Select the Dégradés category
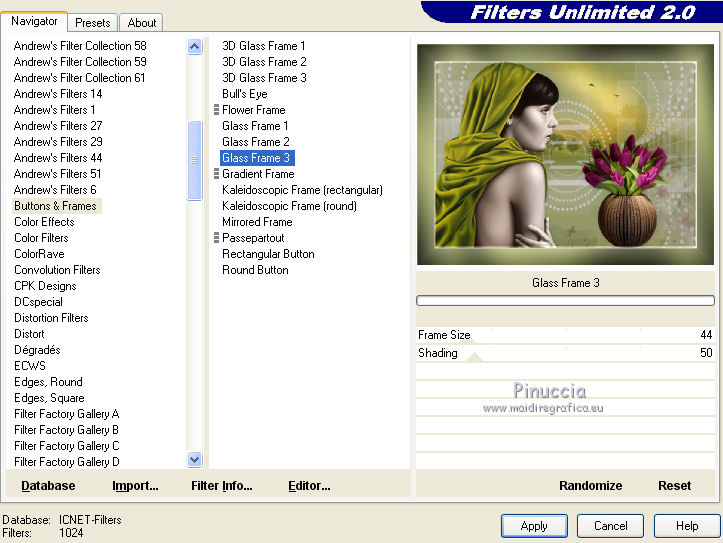Viewport: 723px width, 543px height. tap(37, 350)
